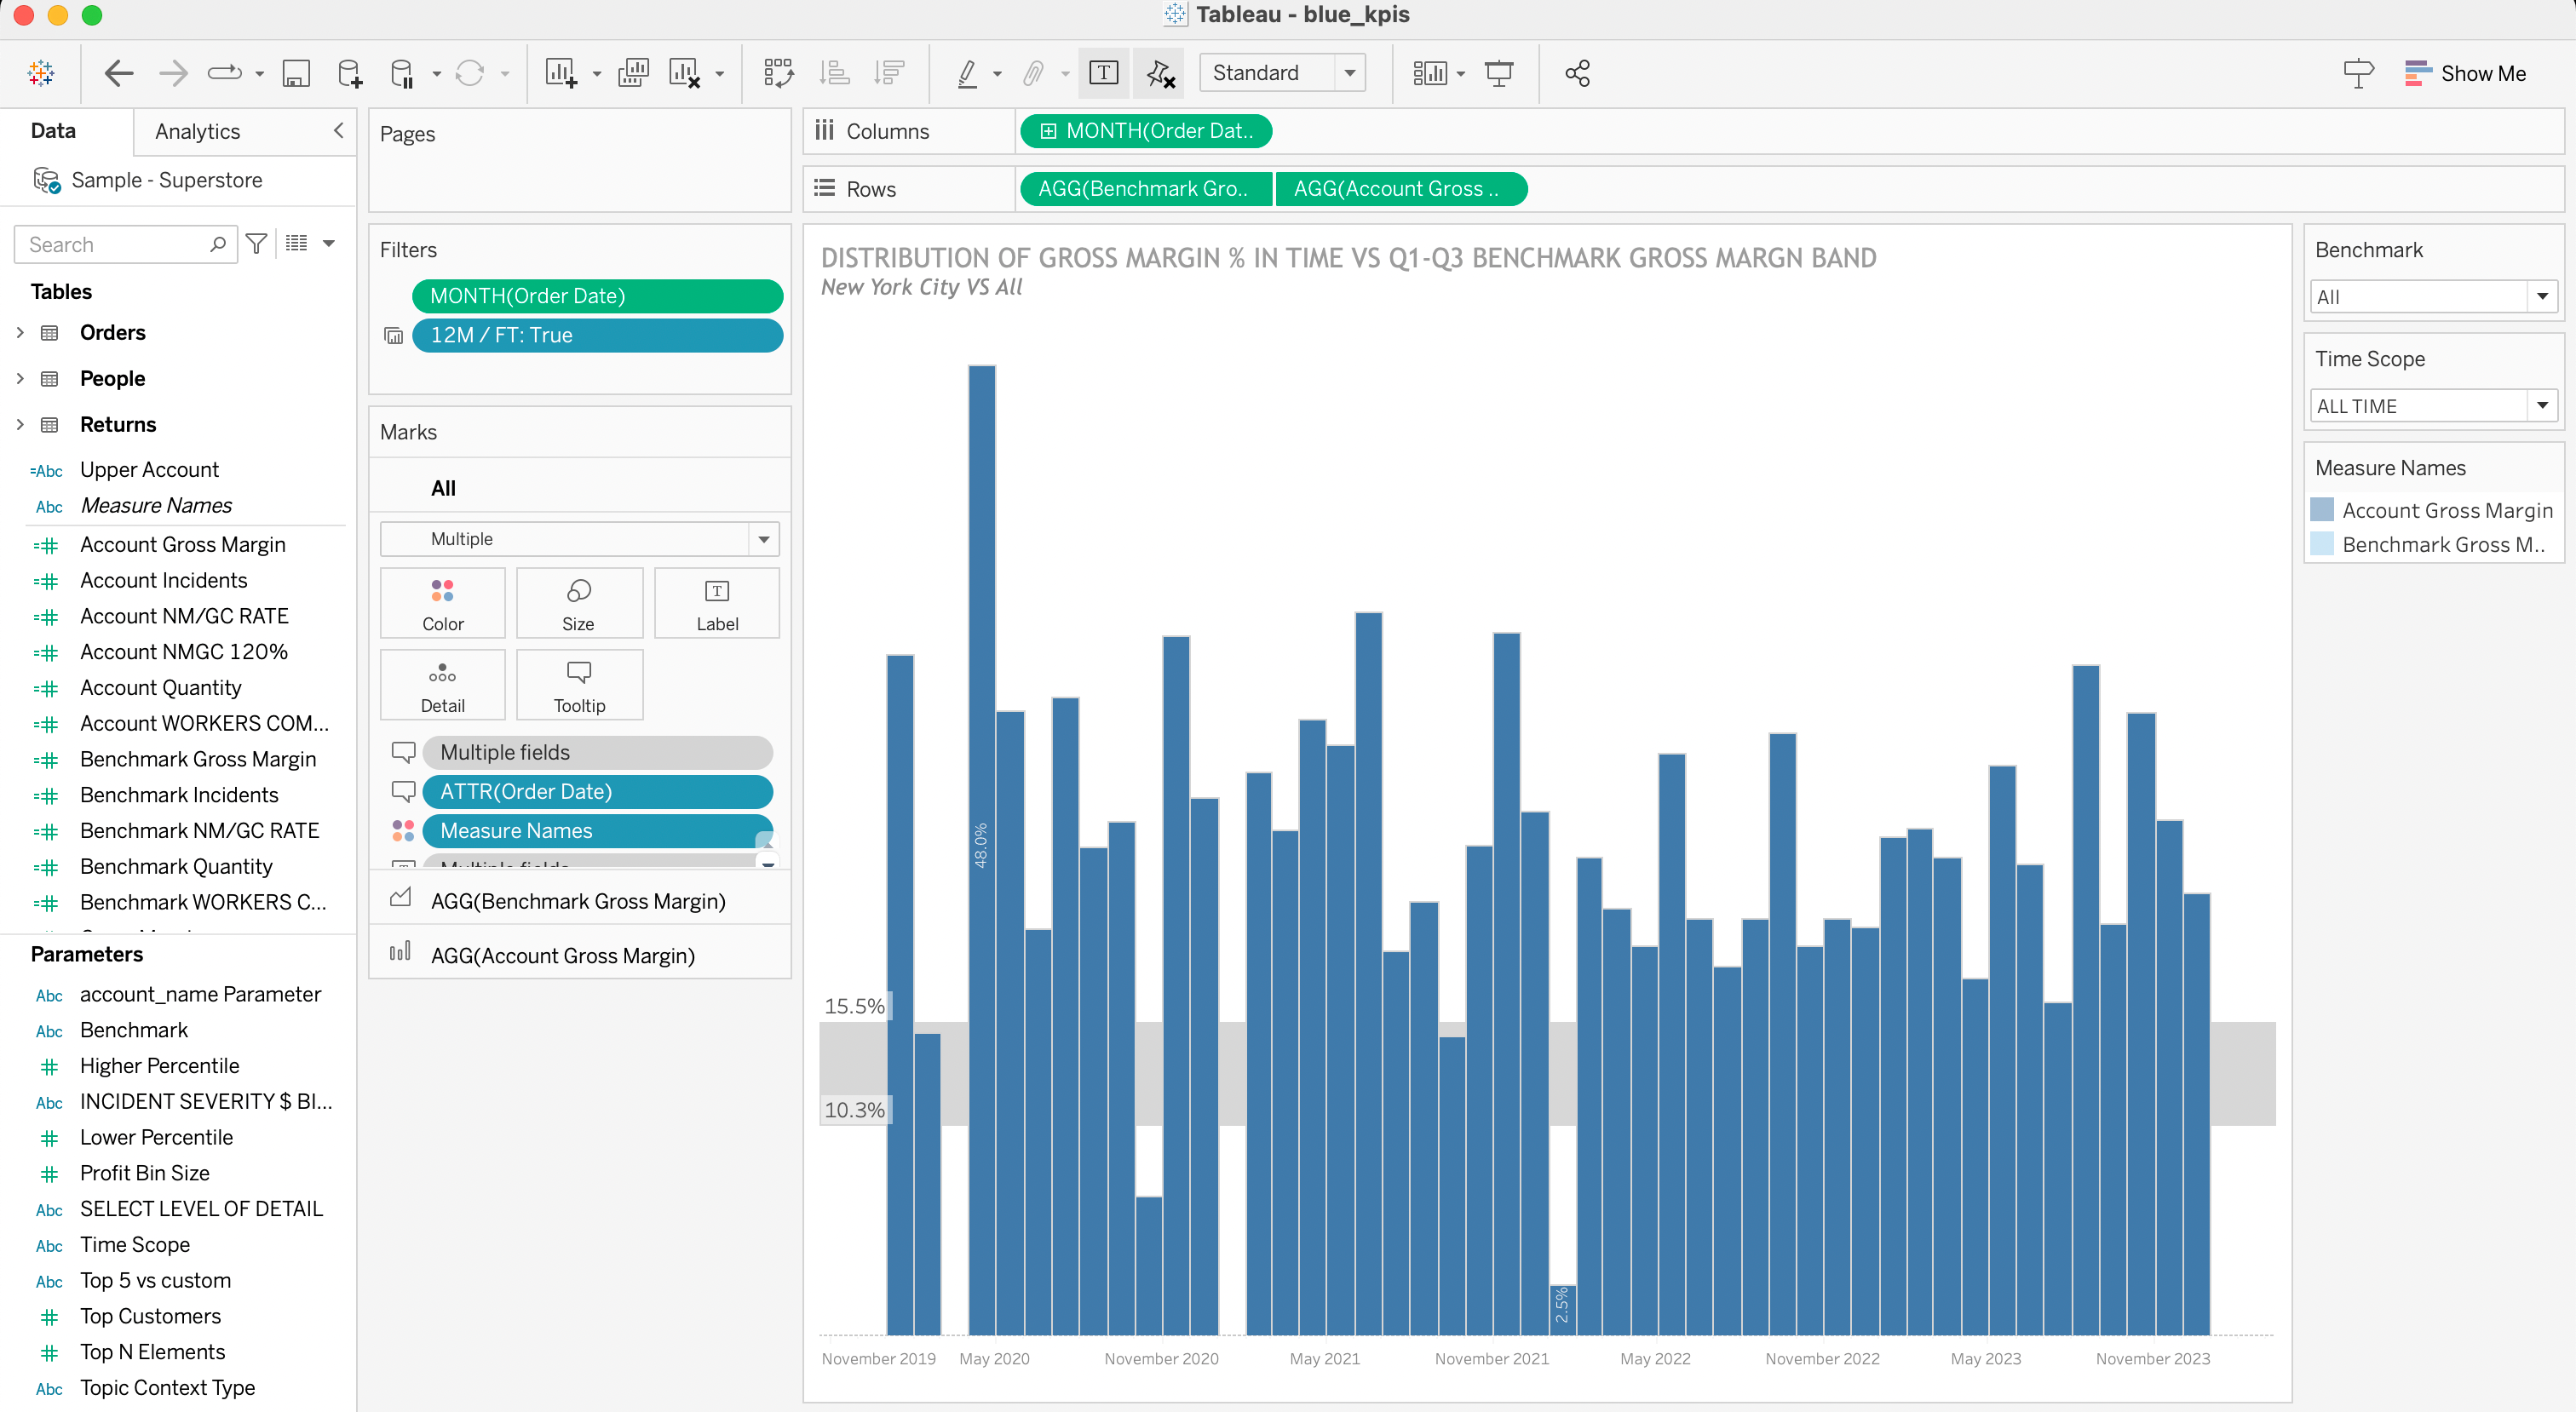
Task: Expand the Orders table tree item
Action: 19,330
